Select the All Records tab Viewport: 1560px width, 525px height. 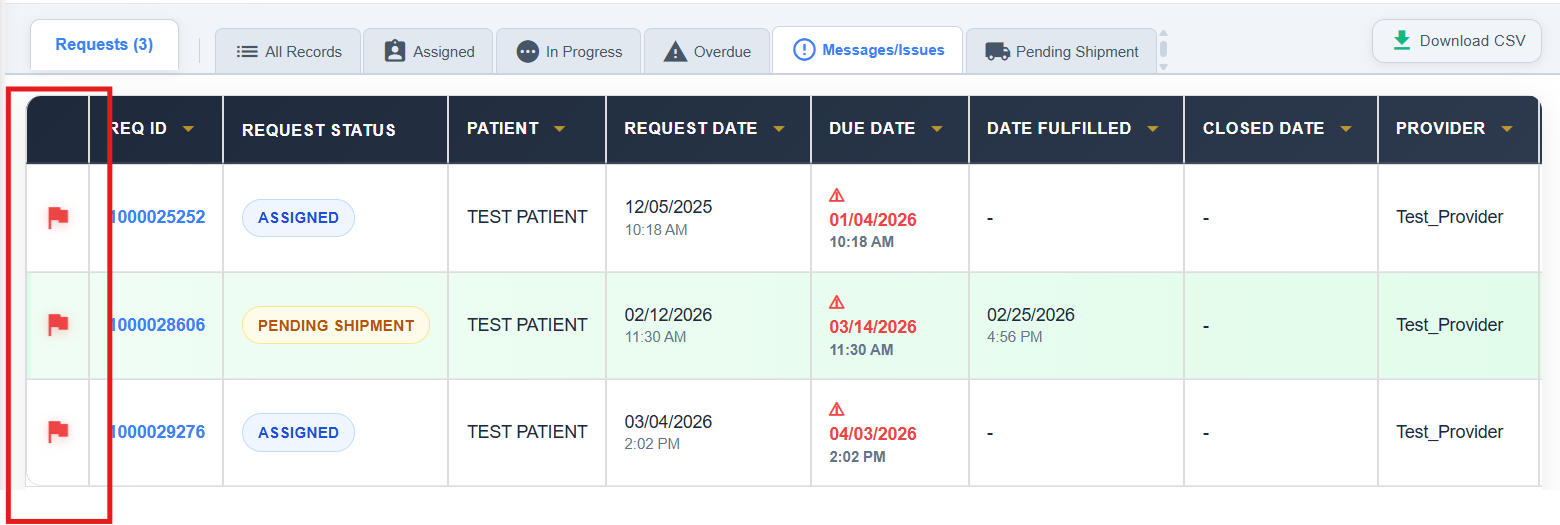pyautogui.click(x=289, y=51)
